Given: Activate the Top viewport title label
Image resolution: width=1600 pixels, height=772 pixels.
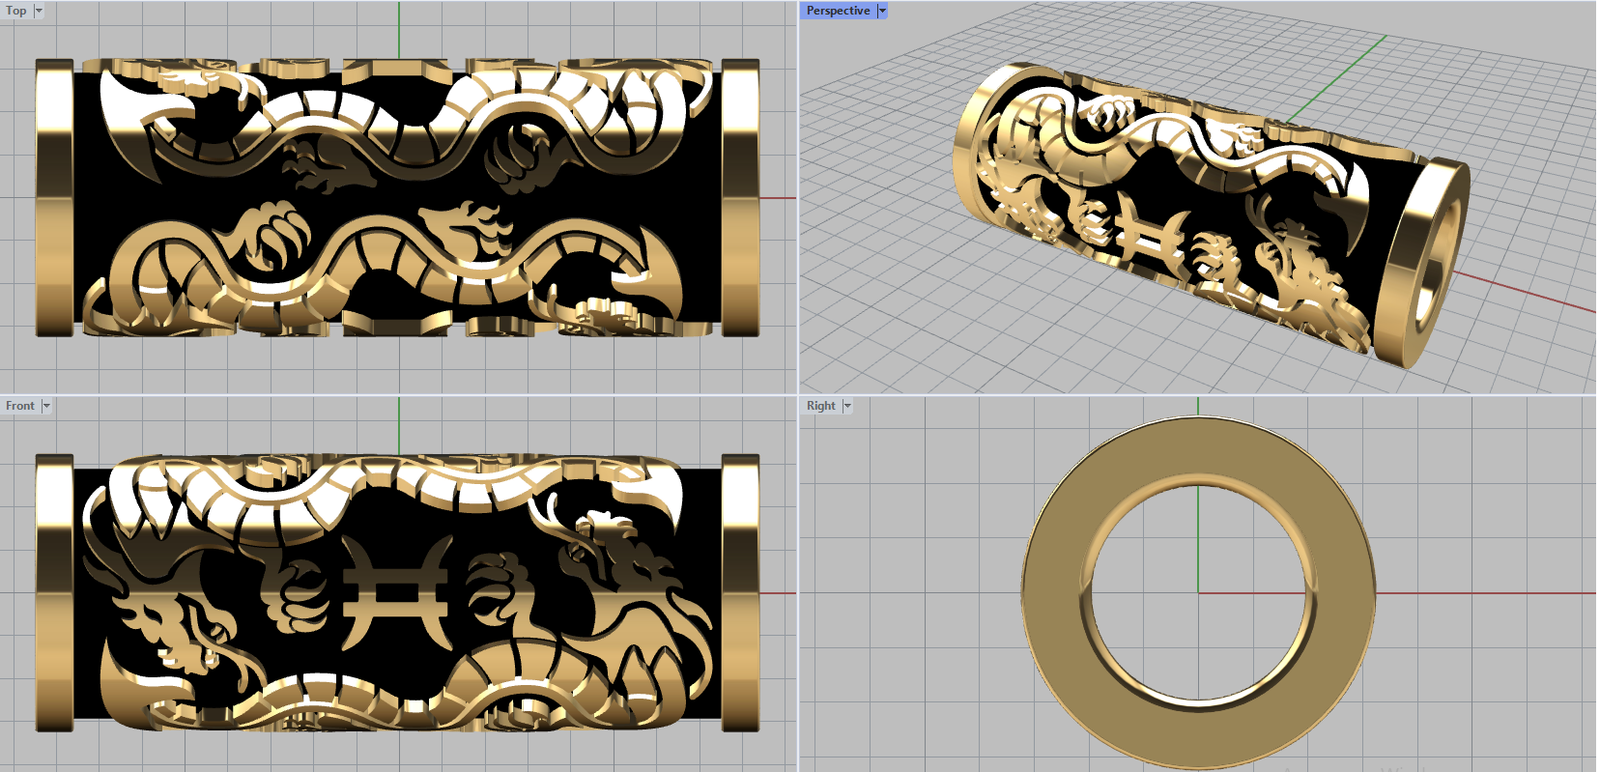Looking at the screenshot, I should coord(16,11).
